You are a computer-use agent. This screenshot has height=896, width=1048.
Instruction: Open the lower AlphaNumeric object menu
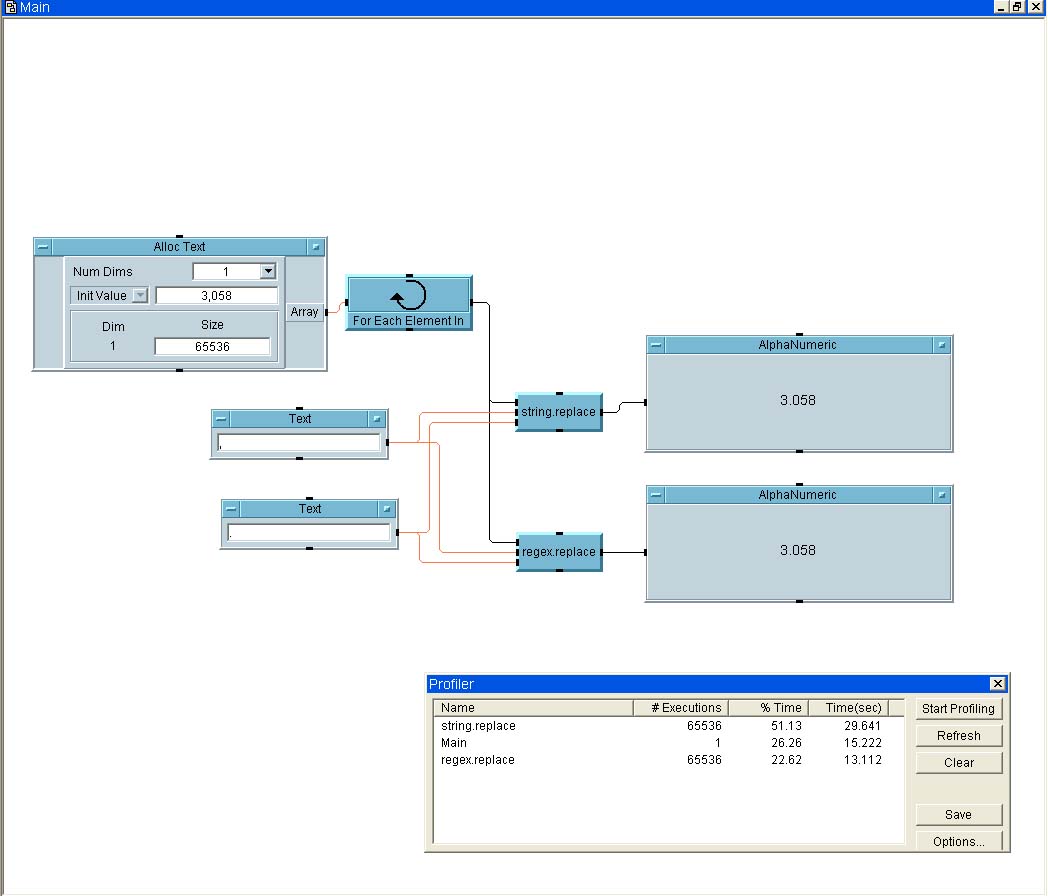click(x=655, y=495)
